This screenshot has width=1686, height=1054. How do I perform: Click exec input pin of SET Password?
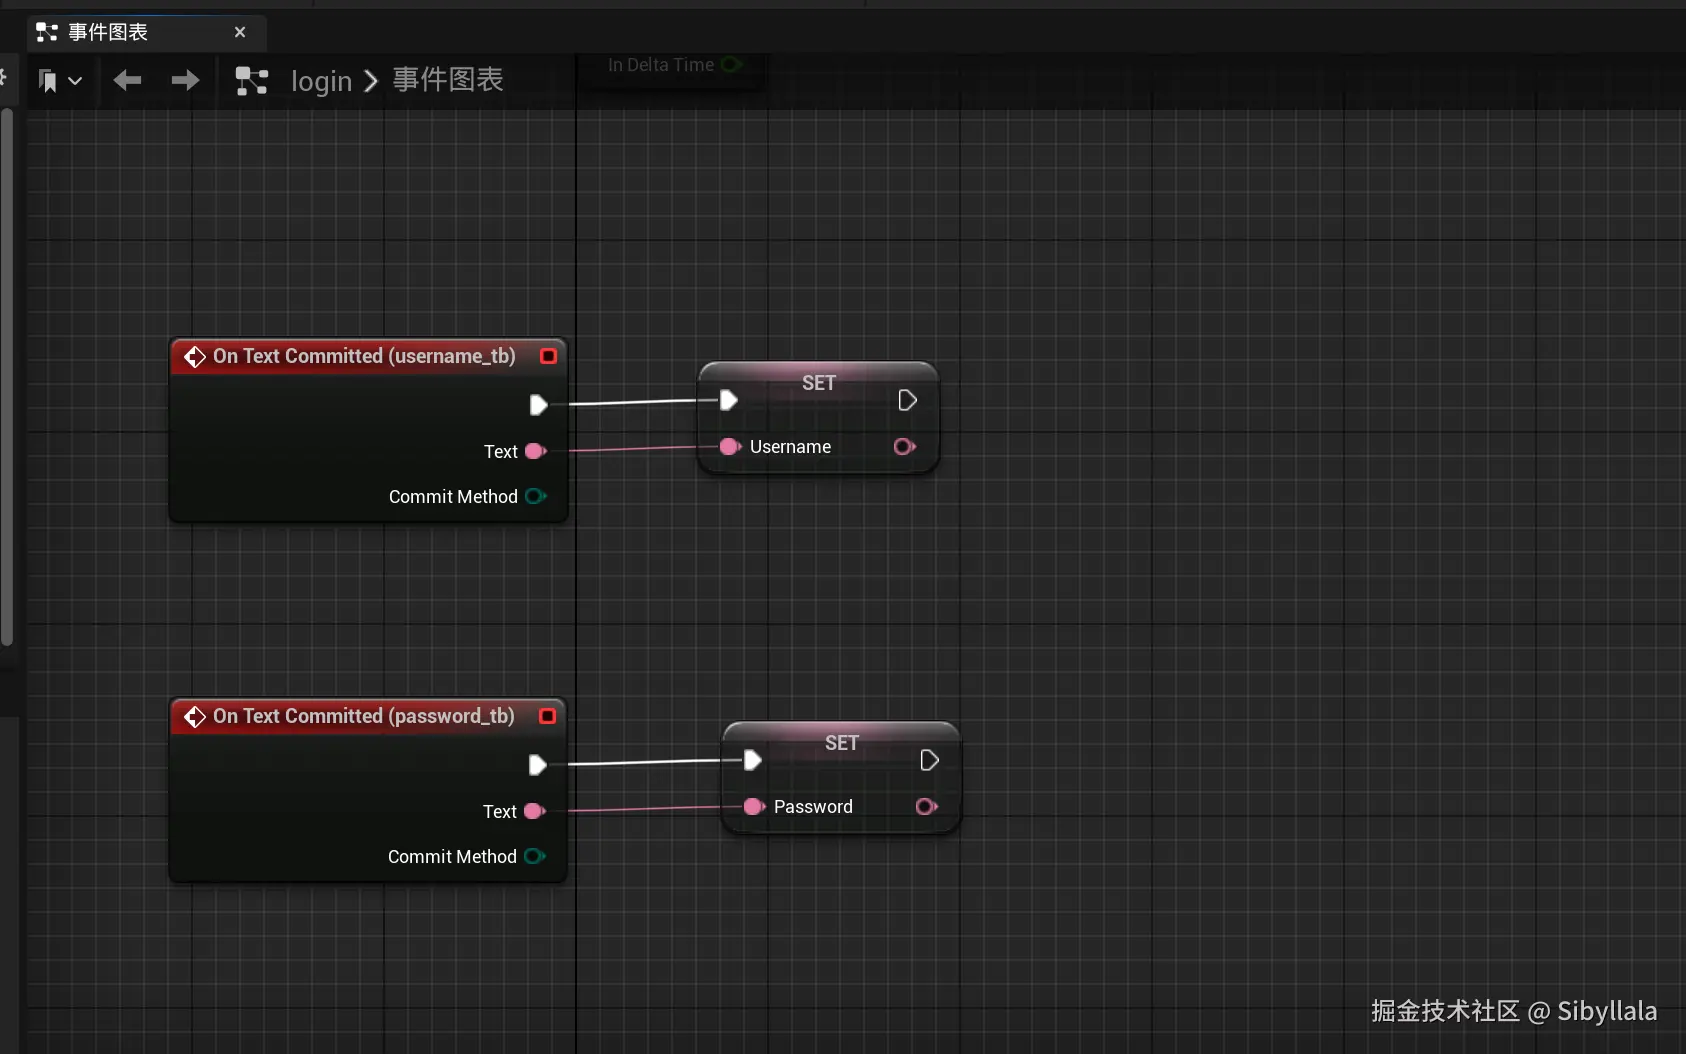click(x=753, y=760)
